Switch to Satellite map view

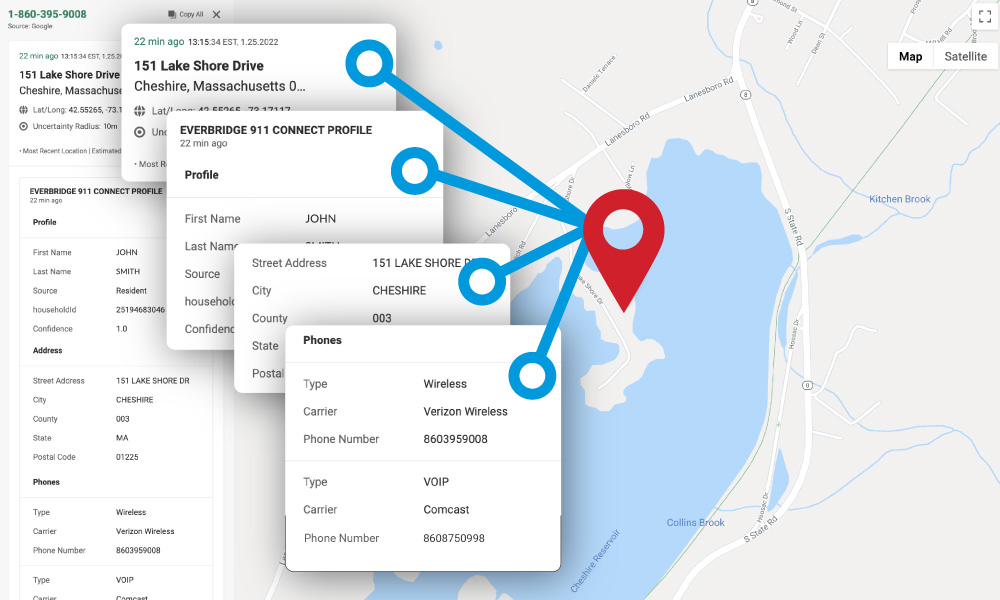click(966, 56)
